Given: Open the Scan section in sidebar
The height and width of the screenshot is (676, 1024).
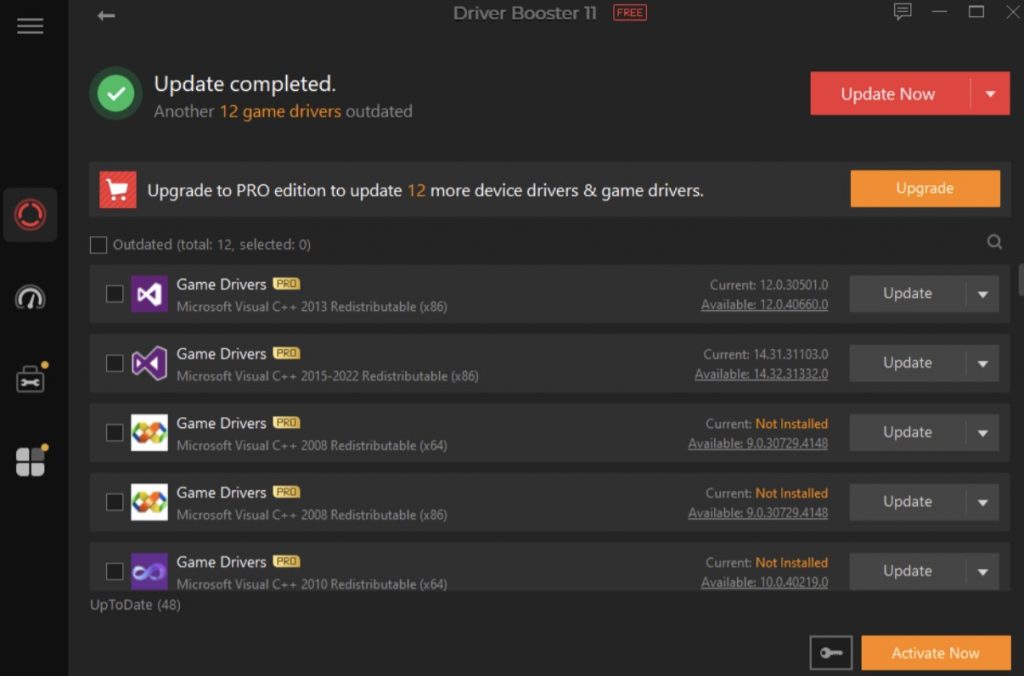Looking at the screenshot, I should point(30,215).
